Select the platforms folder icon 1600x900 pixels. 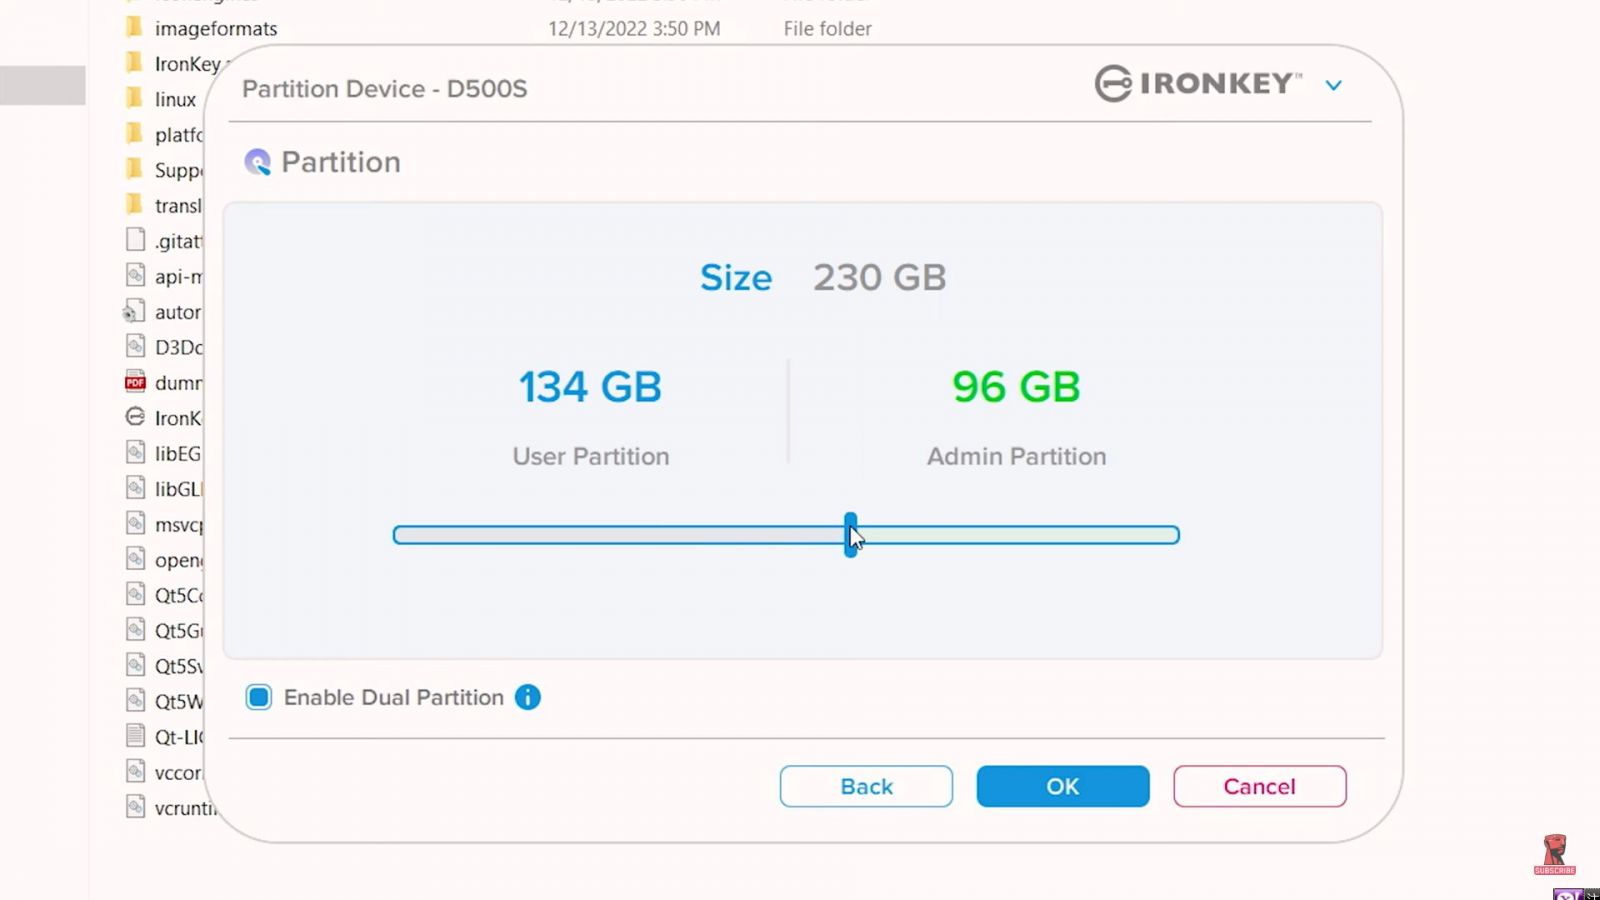click(135, 133)
